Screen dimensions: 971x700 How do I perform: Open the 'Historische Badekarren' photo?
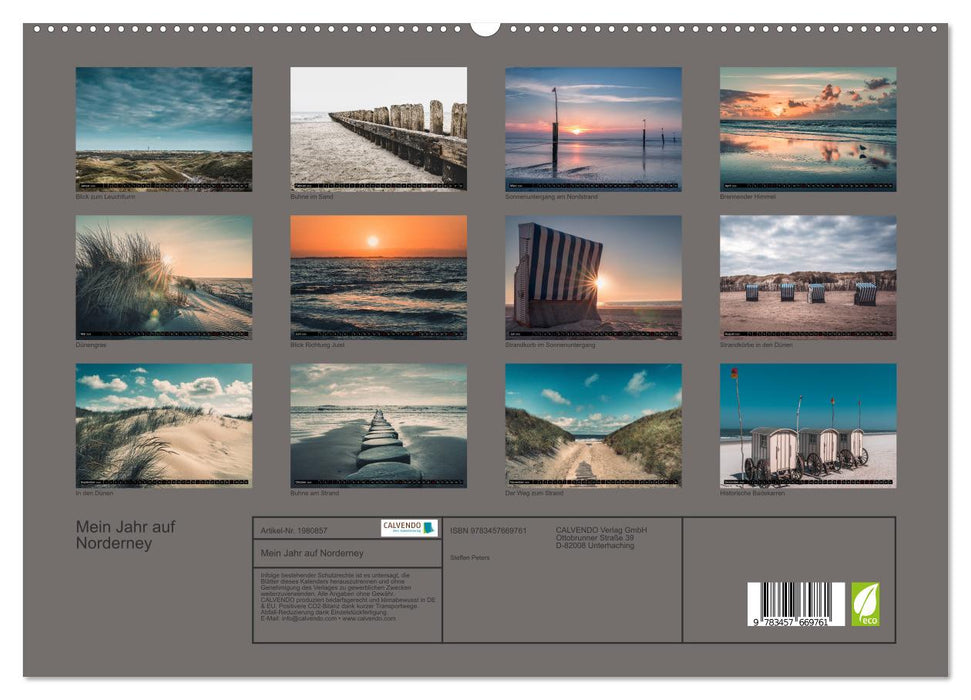tap(809, 428)
